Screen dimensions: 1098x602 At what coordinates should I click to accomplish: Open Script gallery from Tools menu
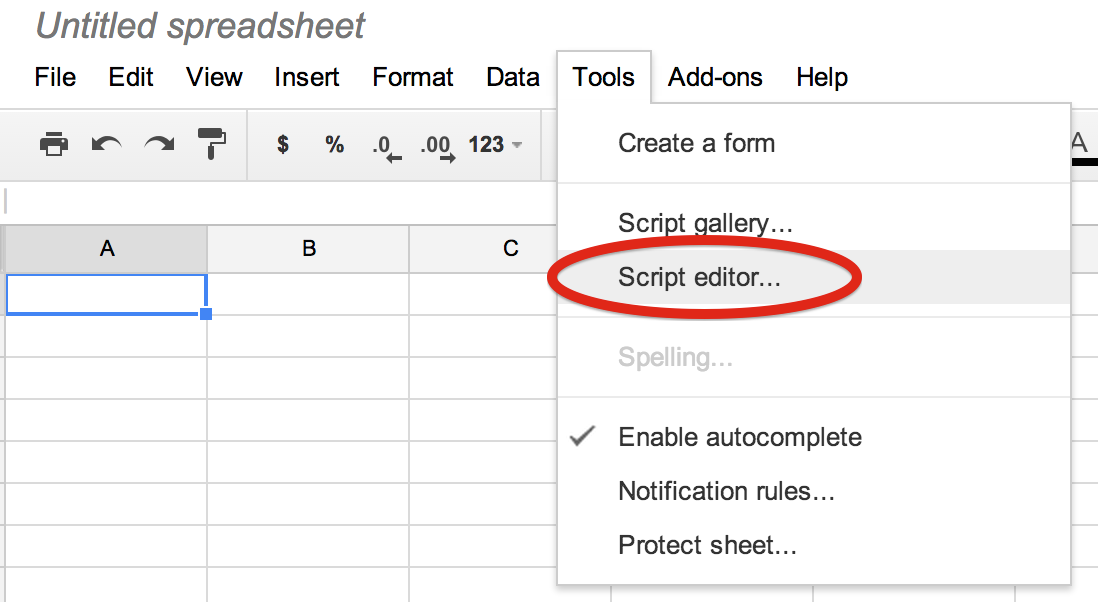(x=705, y=223)
